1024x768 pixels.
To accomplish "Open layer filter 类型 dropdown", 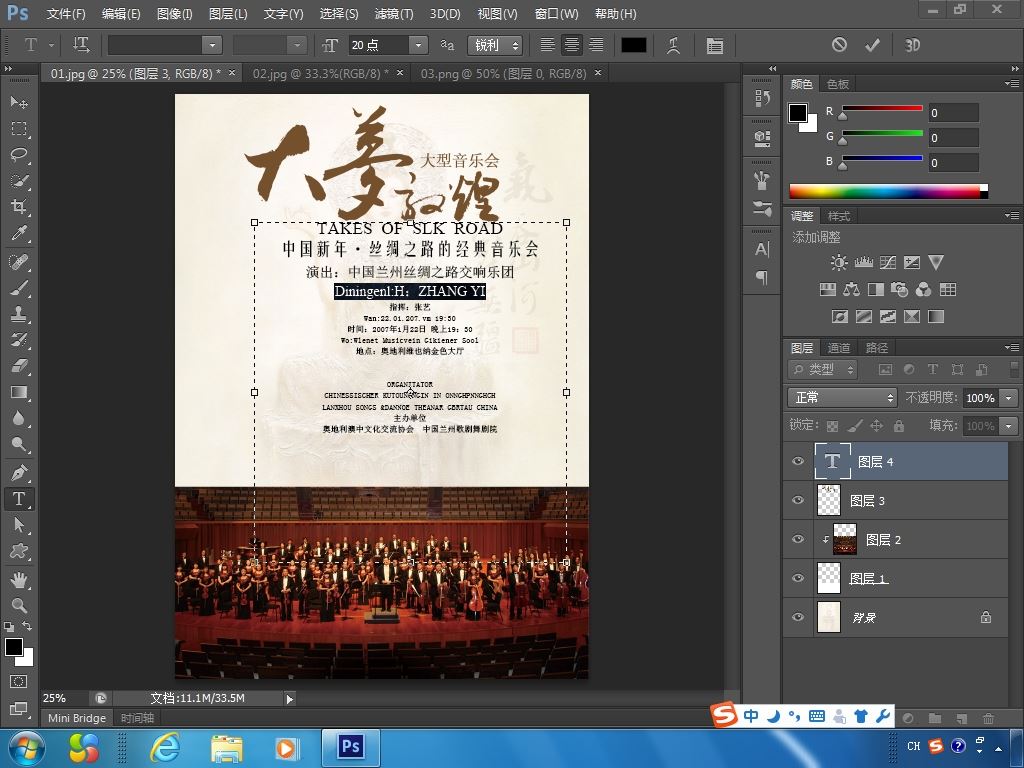I will (x=822, y=370).
